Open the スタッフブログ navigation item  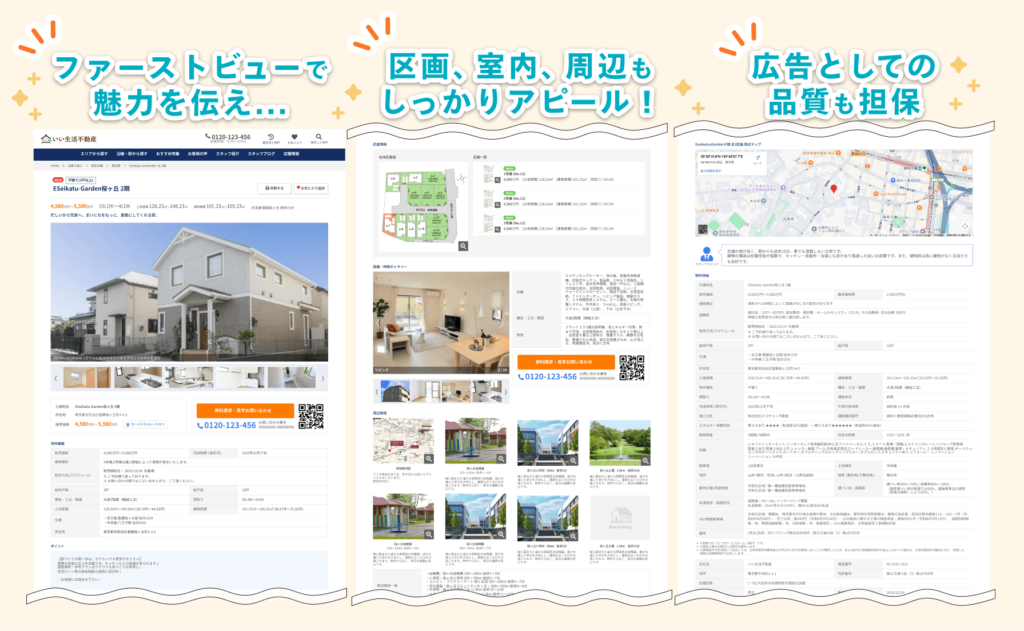pyautogui.click(x=260, y=154)
